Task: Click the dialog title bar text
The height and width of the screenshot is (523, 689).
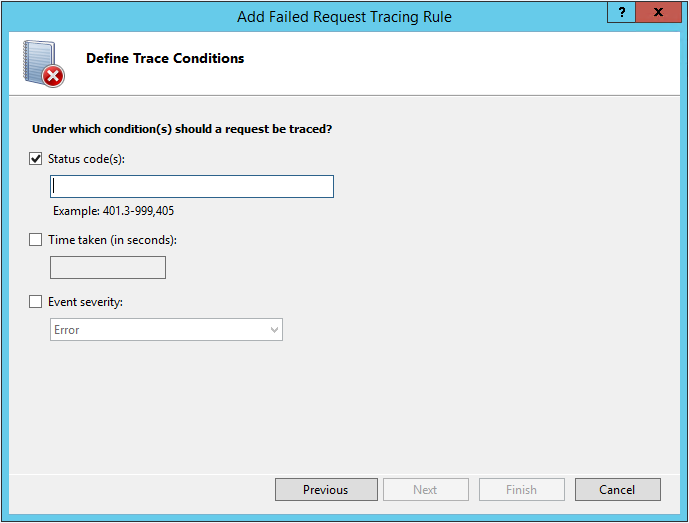Action: (344, 17)
